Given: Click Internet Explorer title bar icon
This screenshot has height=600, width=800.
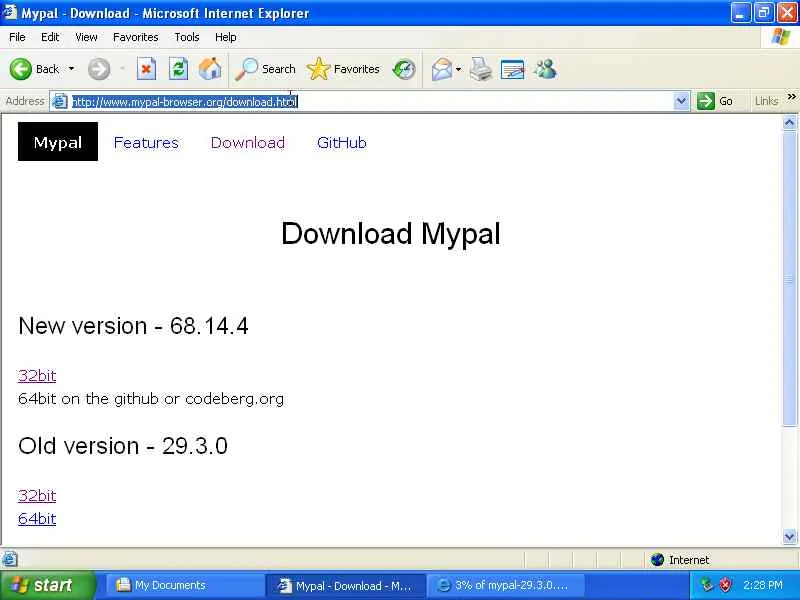Looking at the screenshot, I should (x=10, y=12).
